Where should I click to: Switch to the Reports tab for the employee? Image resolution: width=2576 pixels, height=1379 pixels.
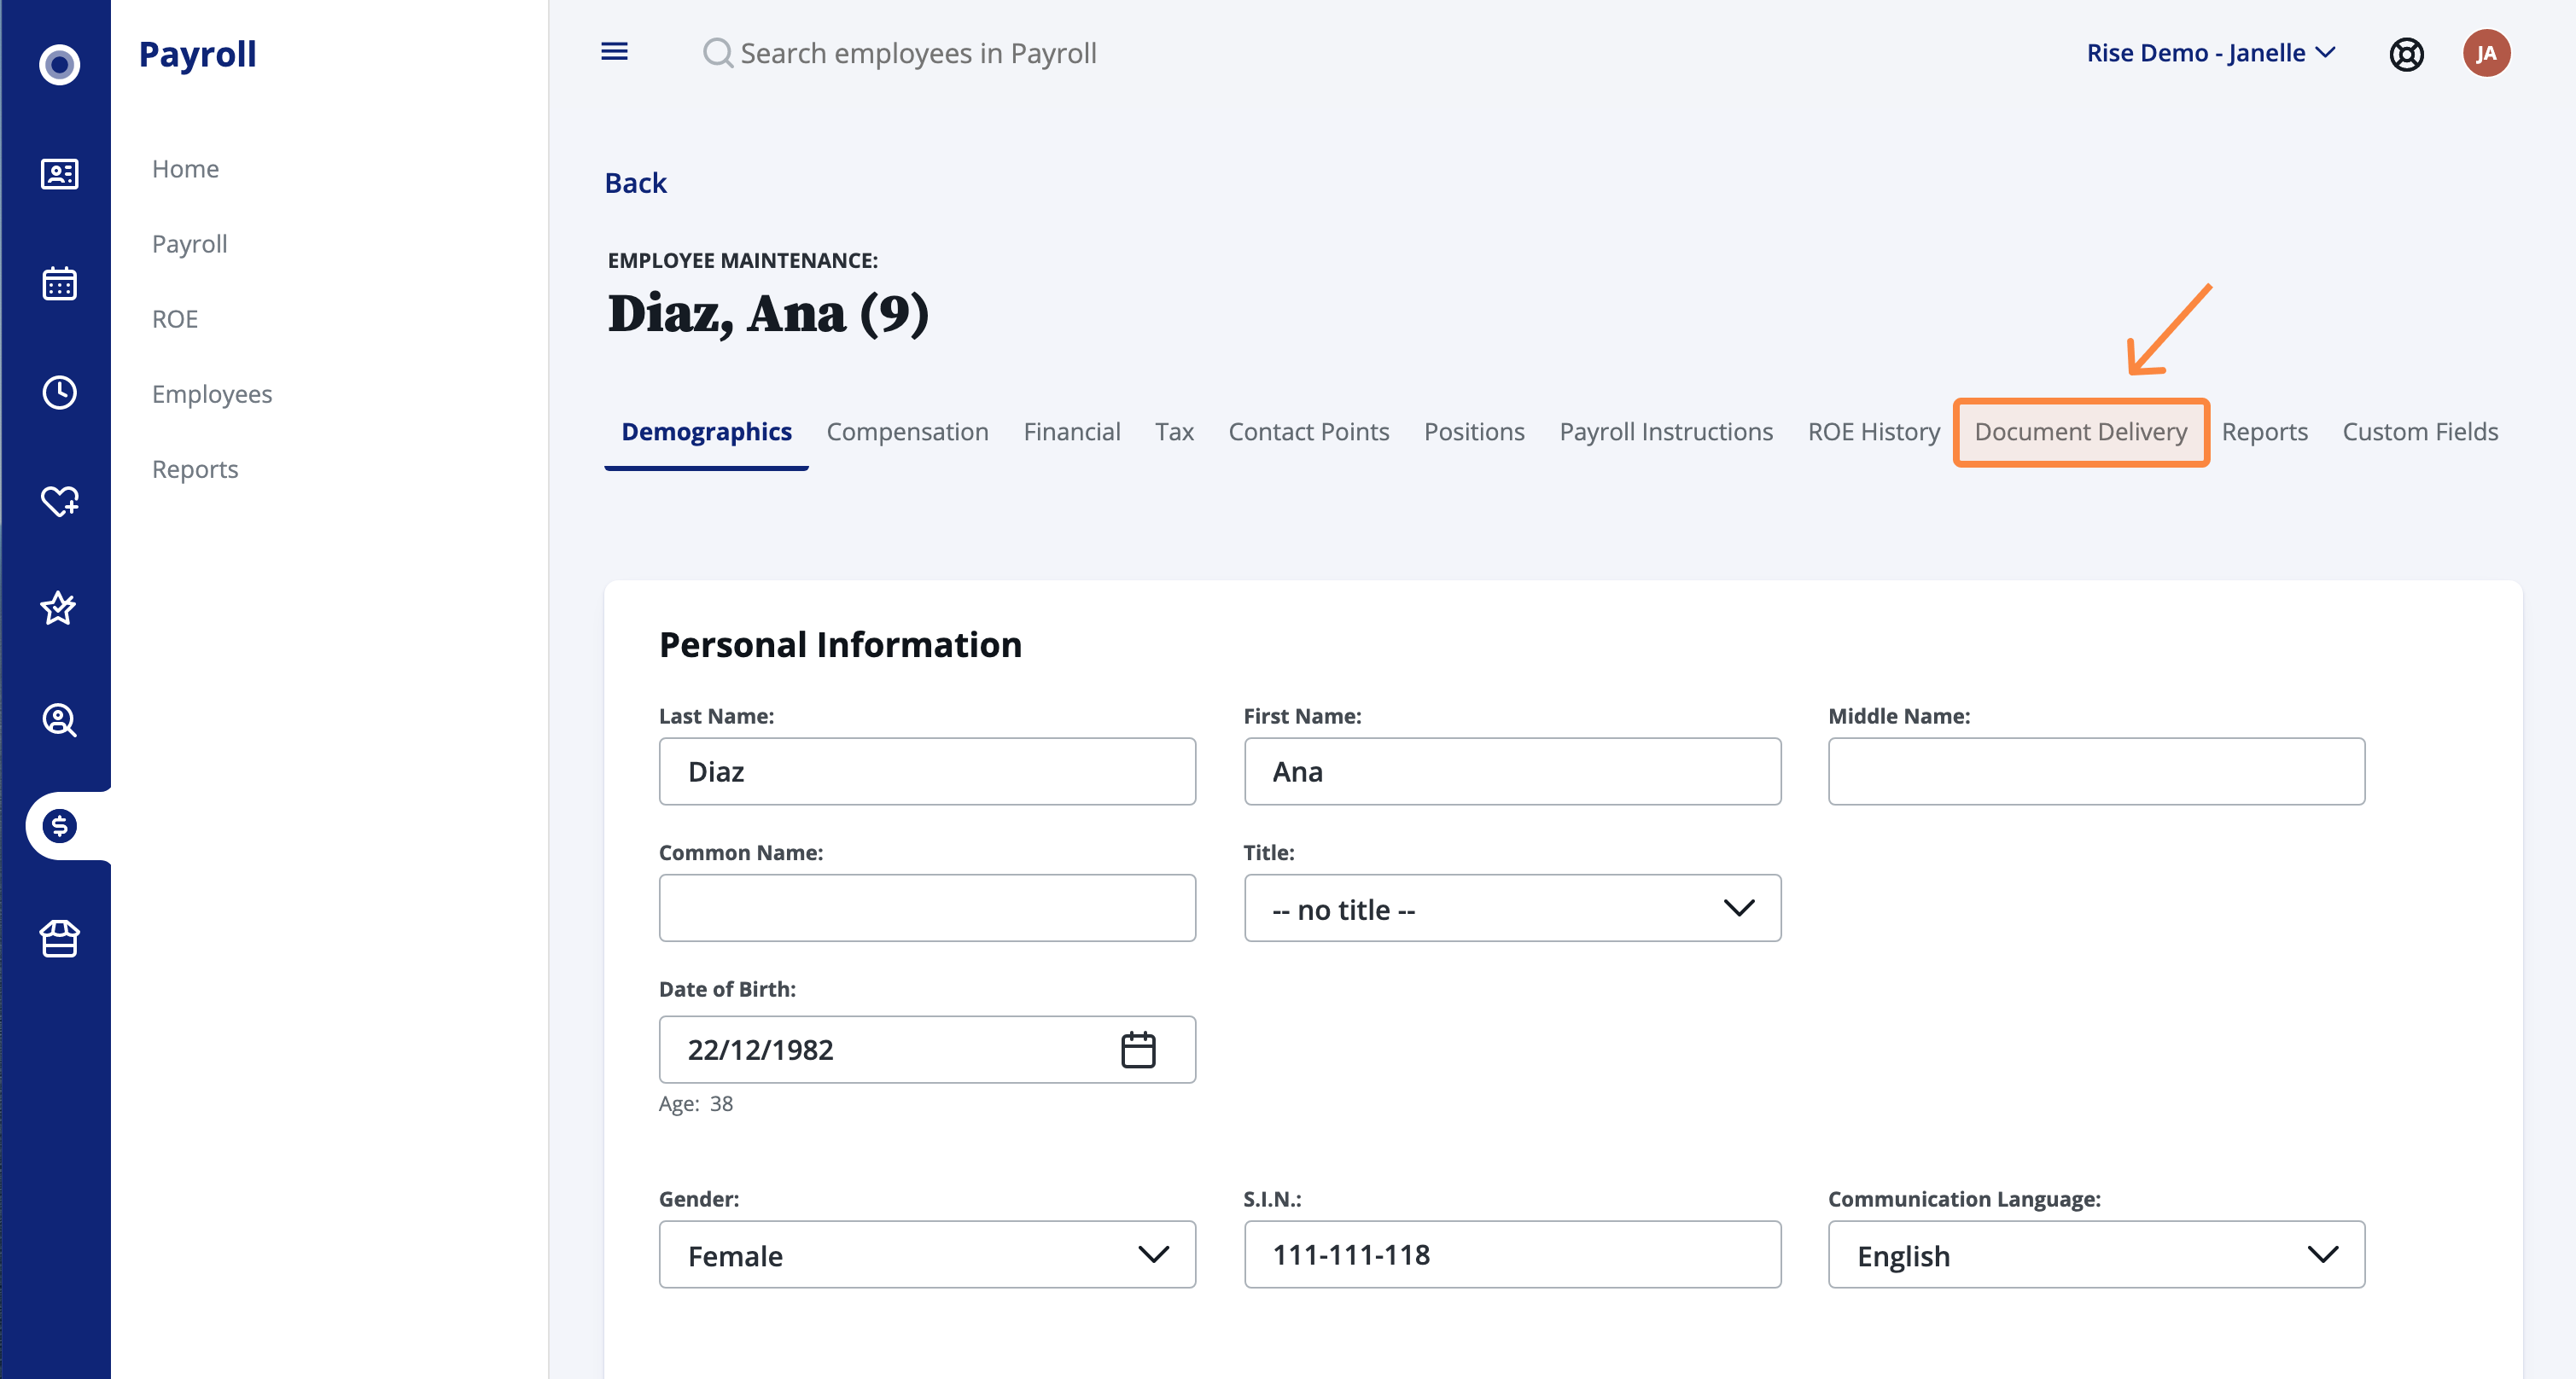click(2264, 432)
